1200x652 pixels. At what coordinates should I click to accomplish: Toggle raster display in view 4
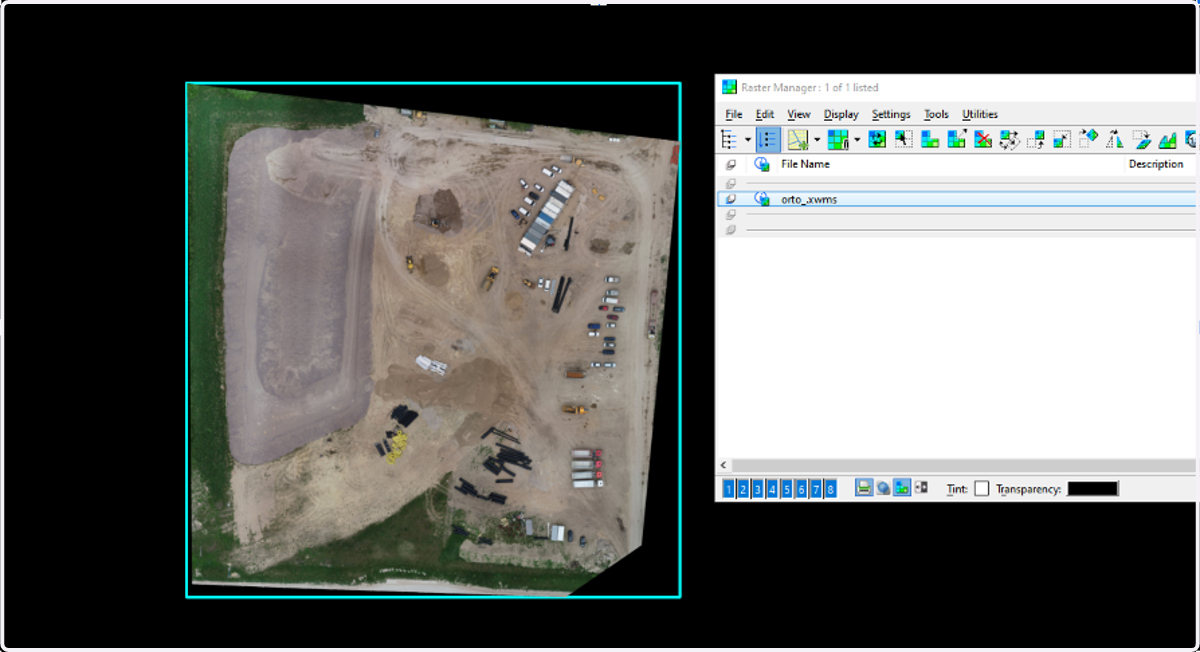coord(772,489)
